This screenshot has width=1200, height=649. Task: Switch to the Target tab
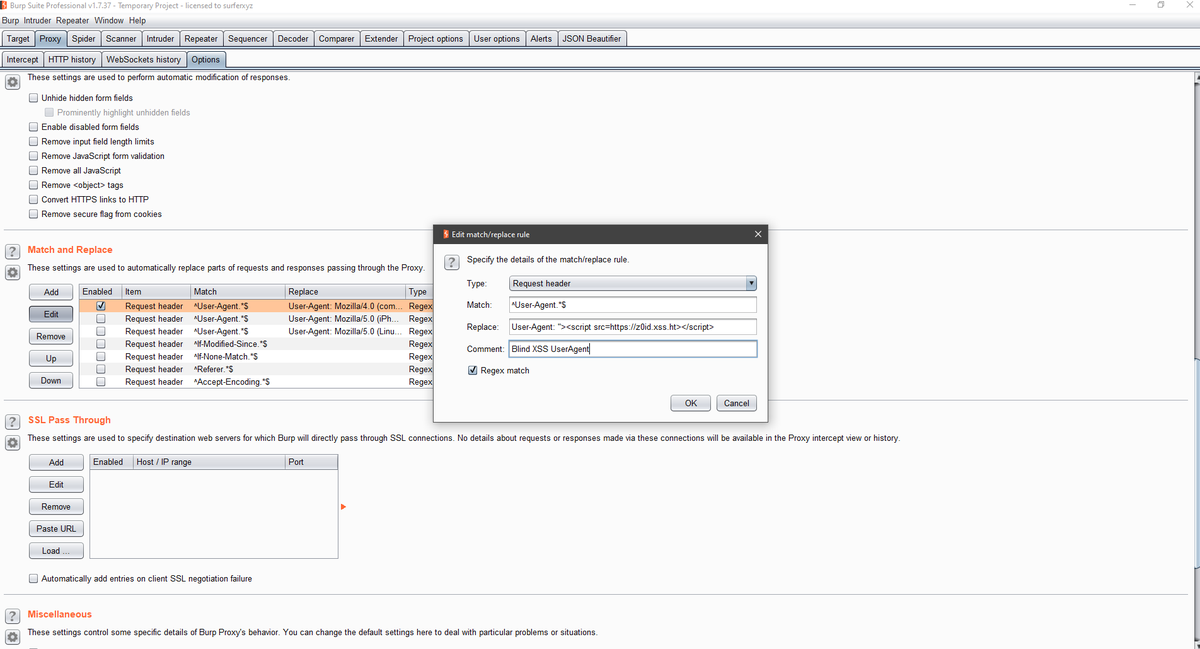point(18,39)
